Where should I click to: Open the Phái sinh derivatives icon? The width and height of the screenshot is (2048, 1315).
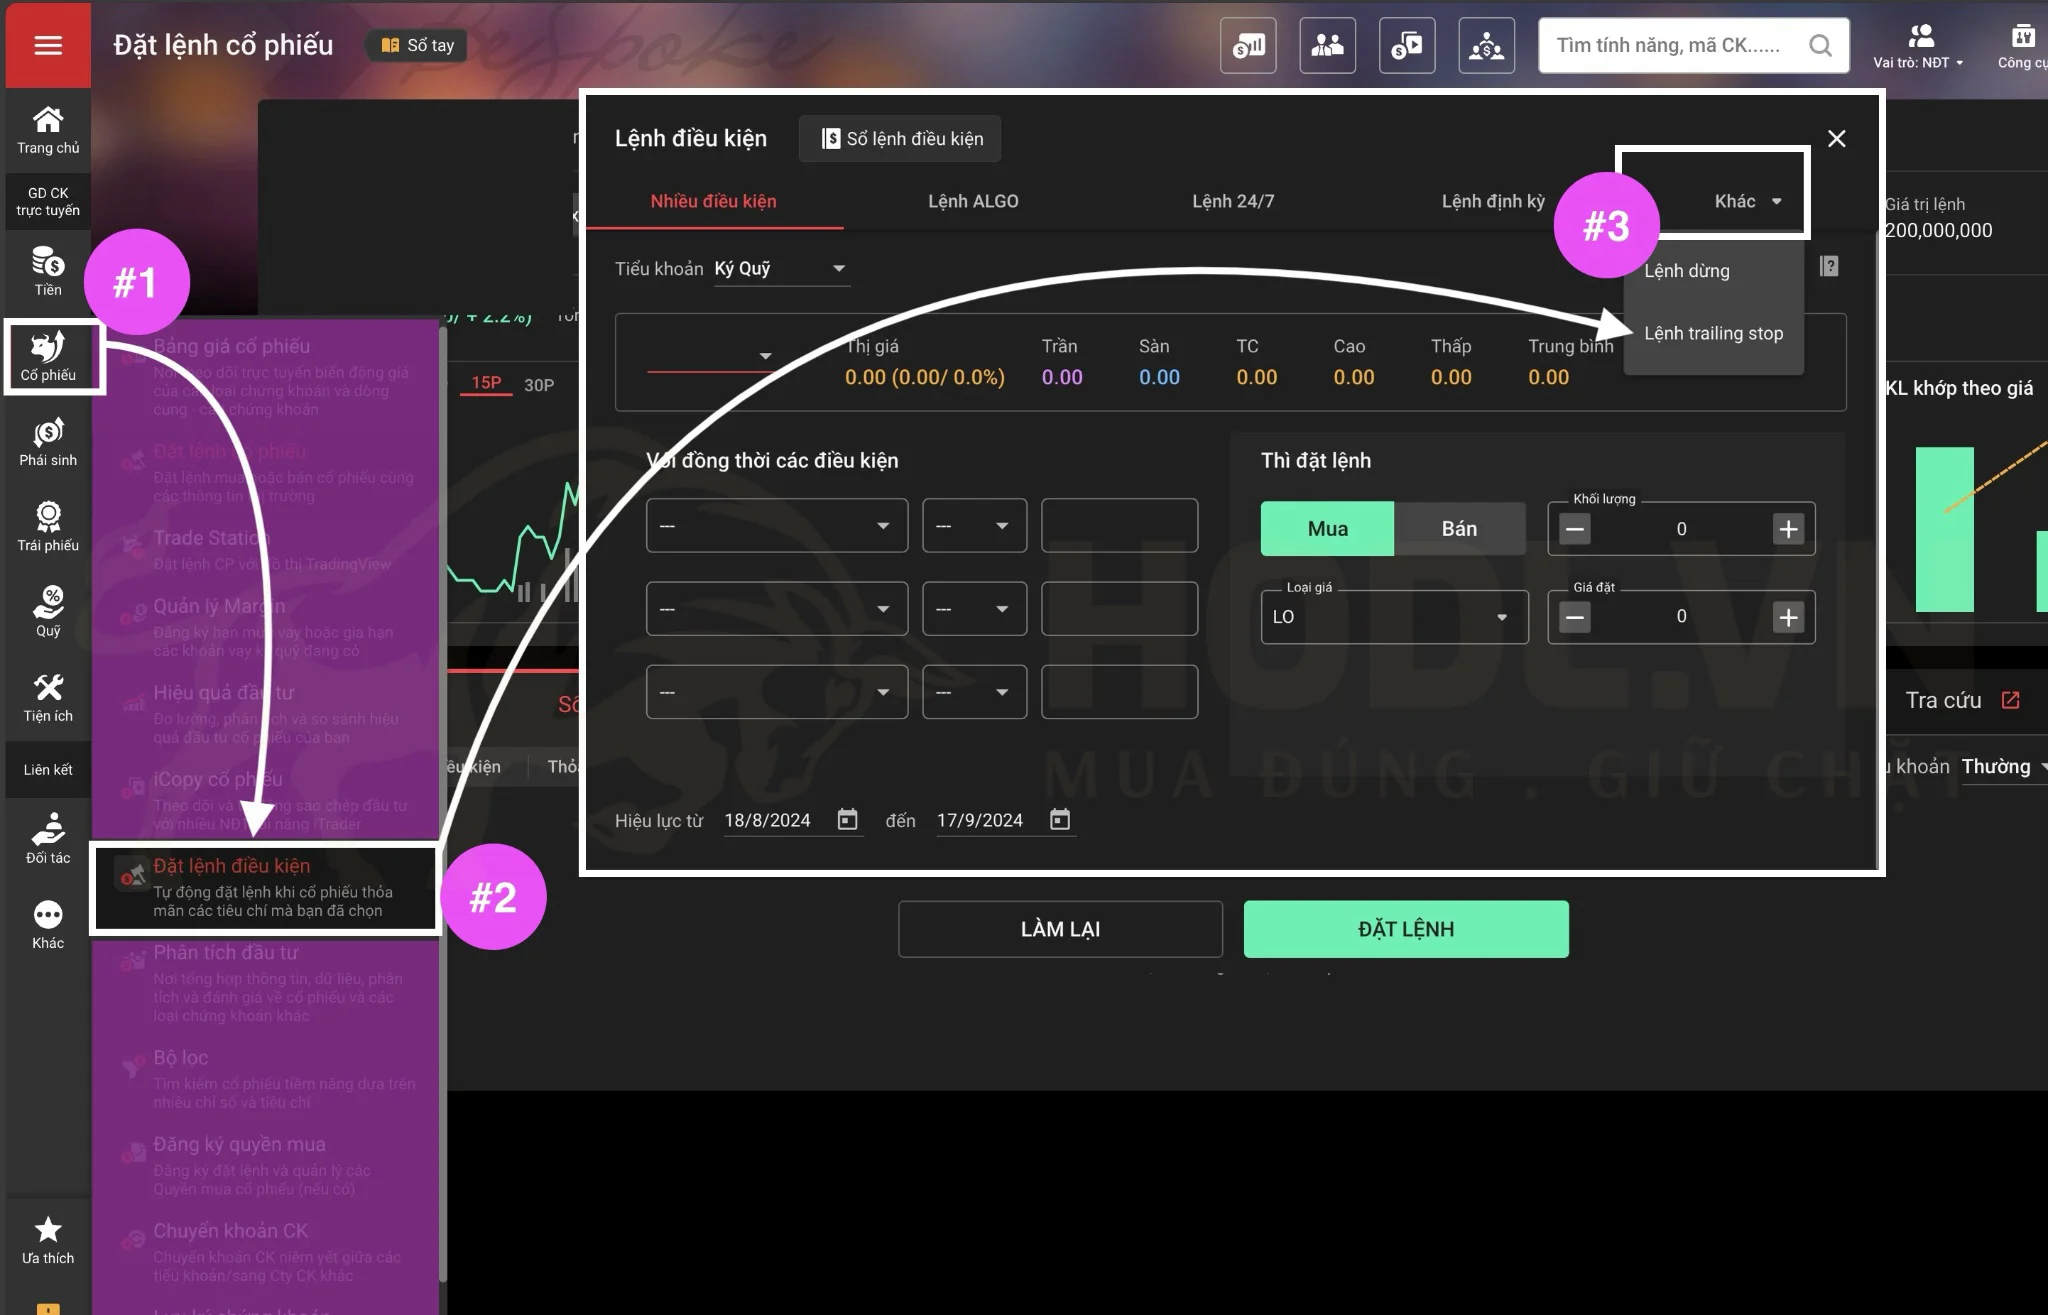tap(48, 442)
